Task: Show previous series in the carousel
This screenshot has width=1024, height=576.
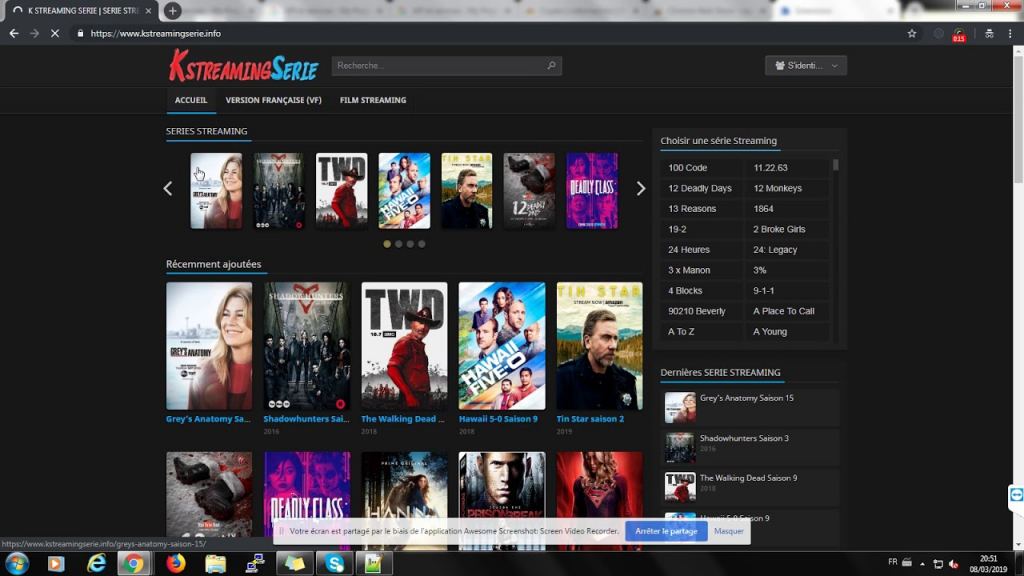Action: coord(168,189)
